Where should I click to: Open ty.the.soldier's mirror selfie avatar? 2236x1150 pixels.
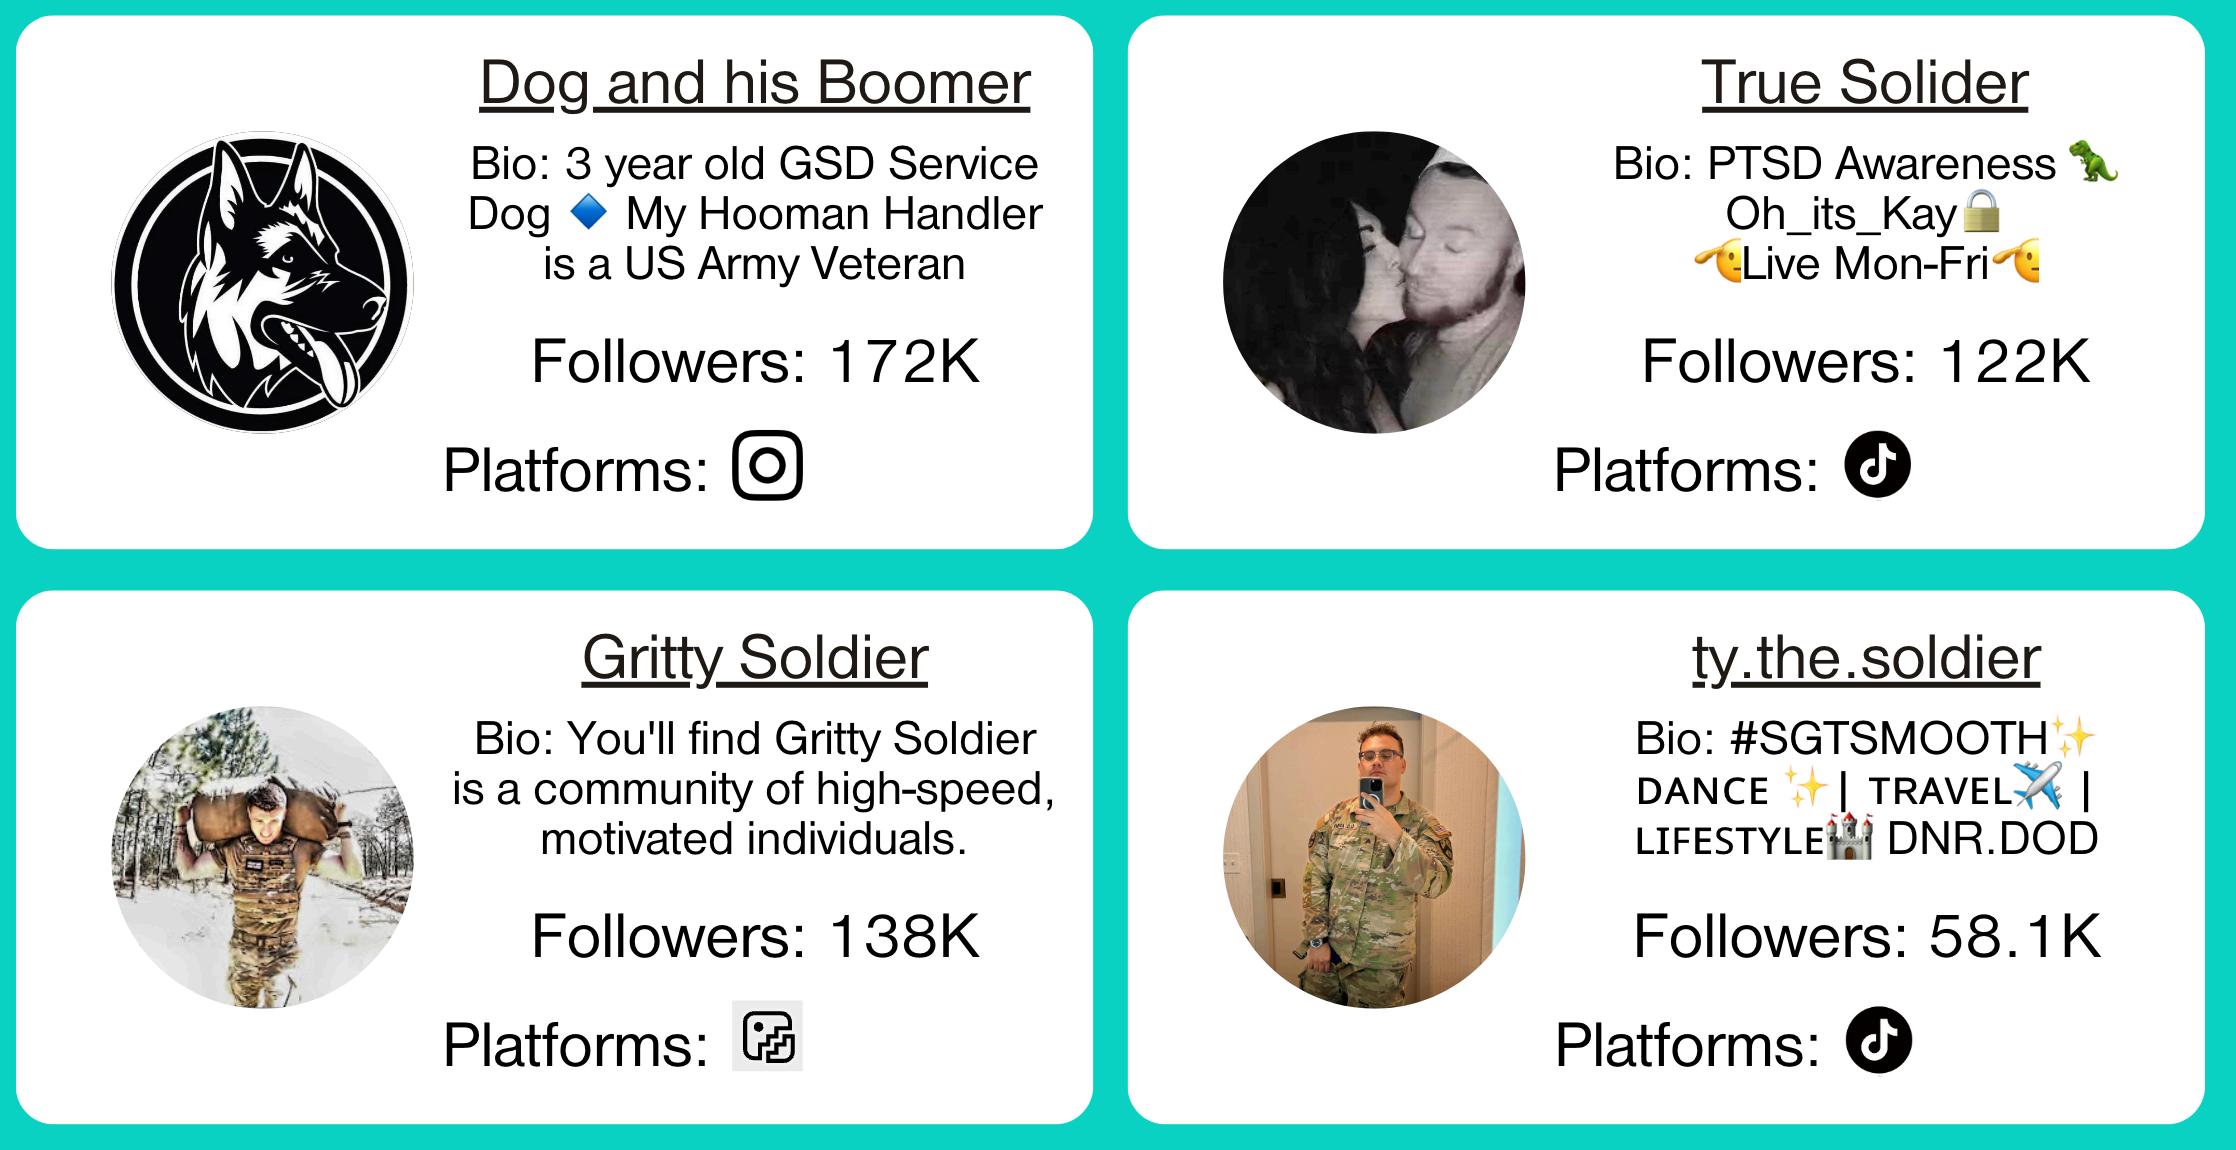pos(1373,857)
